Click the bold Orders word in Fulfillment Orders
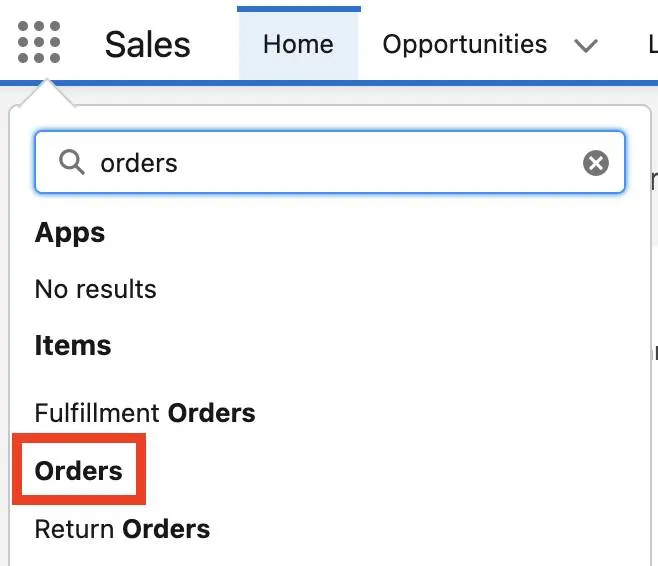658x566 pixels. (x=212, y=413)
